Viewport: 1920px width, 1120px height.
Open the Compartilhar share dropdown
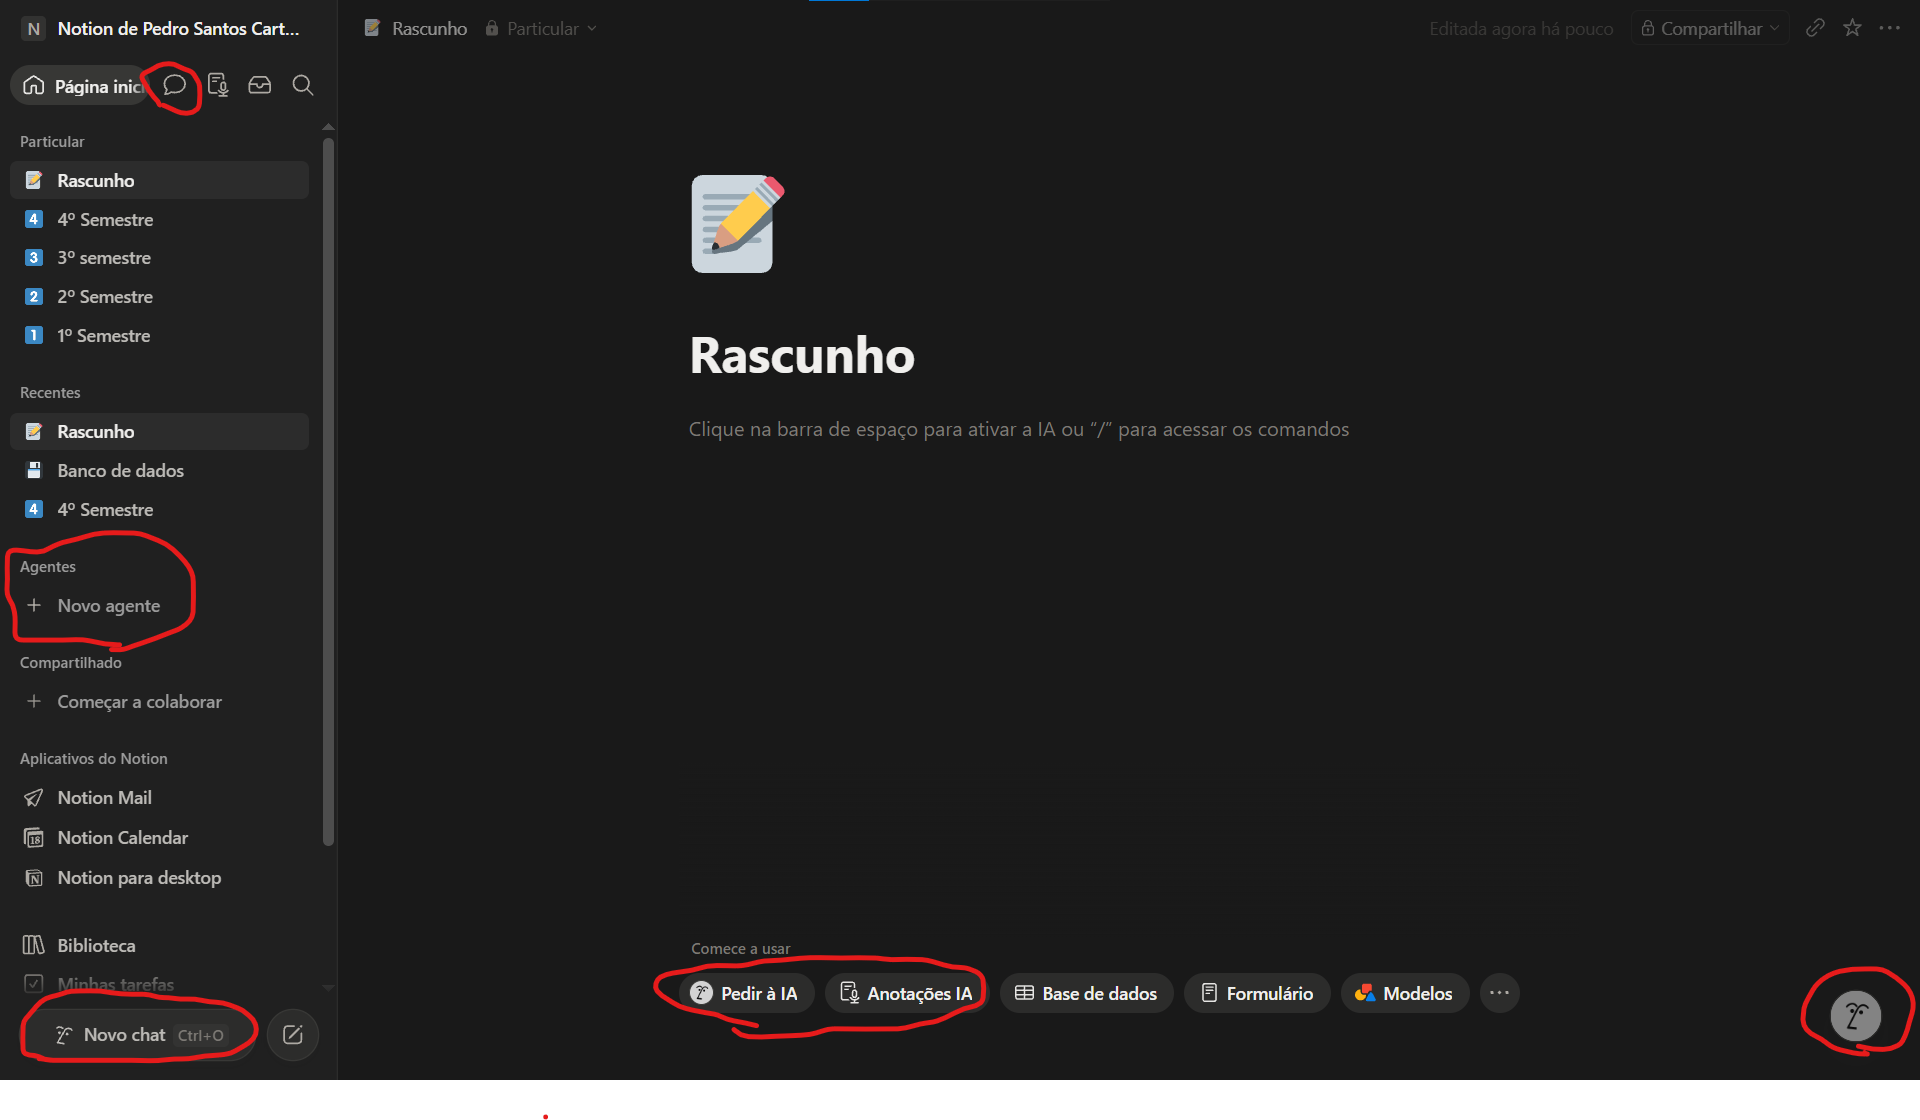1710,28
